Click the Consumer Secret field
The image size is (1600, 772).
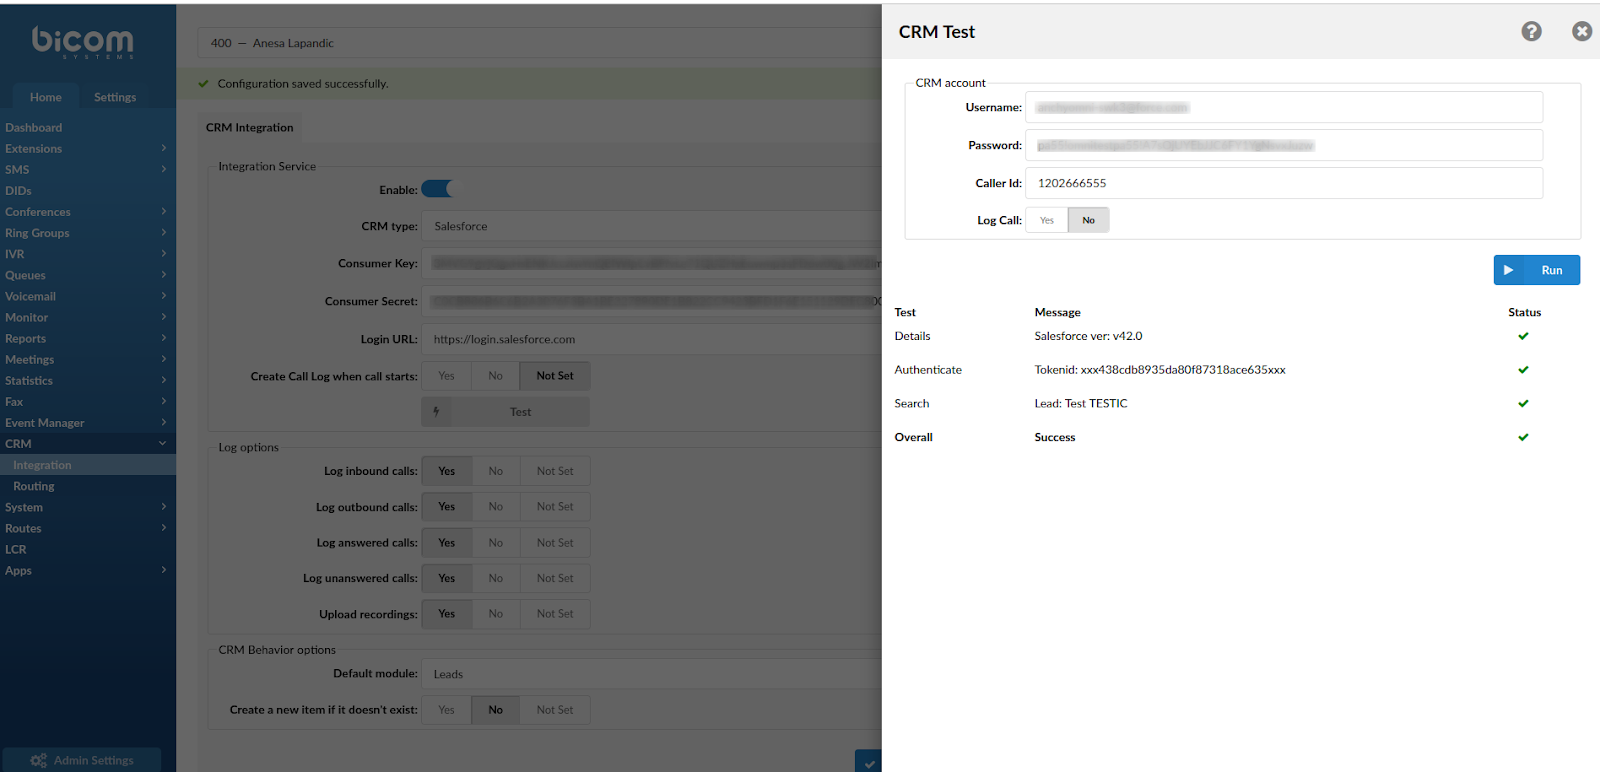[651, 301]
